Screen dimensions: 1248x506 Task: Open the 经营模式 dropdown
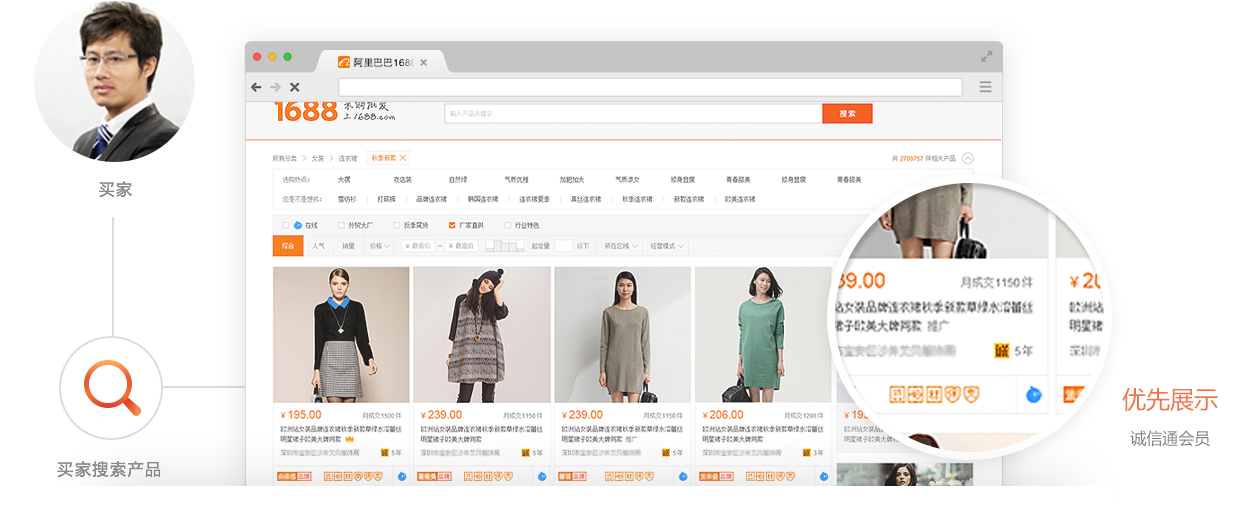pos(666,245)
